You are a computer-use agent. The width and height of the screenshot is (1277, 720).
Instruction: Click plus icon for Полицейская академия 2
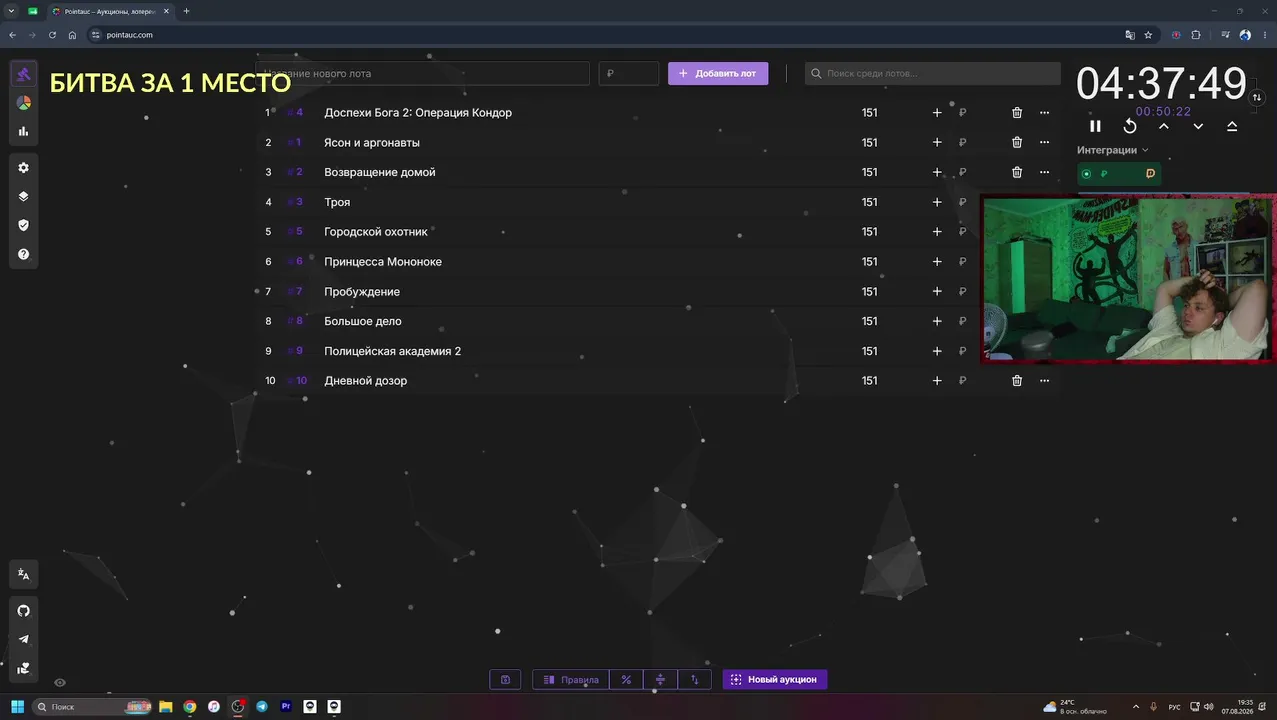click(937, 351)
